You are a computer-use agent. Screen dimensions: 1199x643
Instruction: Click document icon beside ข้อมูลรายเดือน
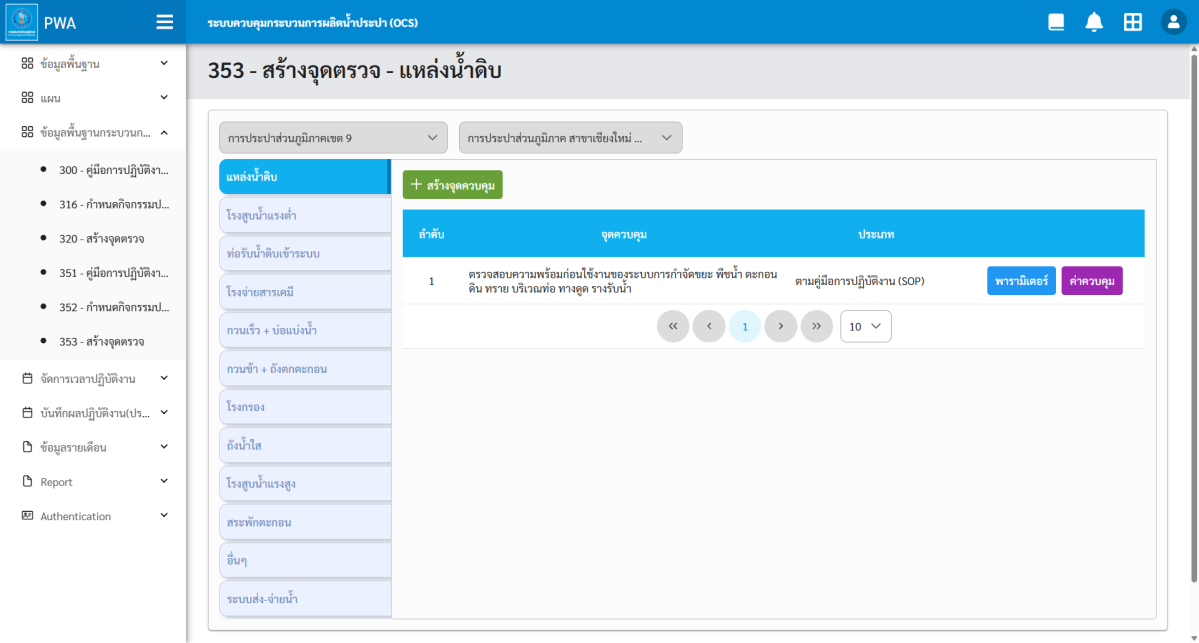coord(28,447)
